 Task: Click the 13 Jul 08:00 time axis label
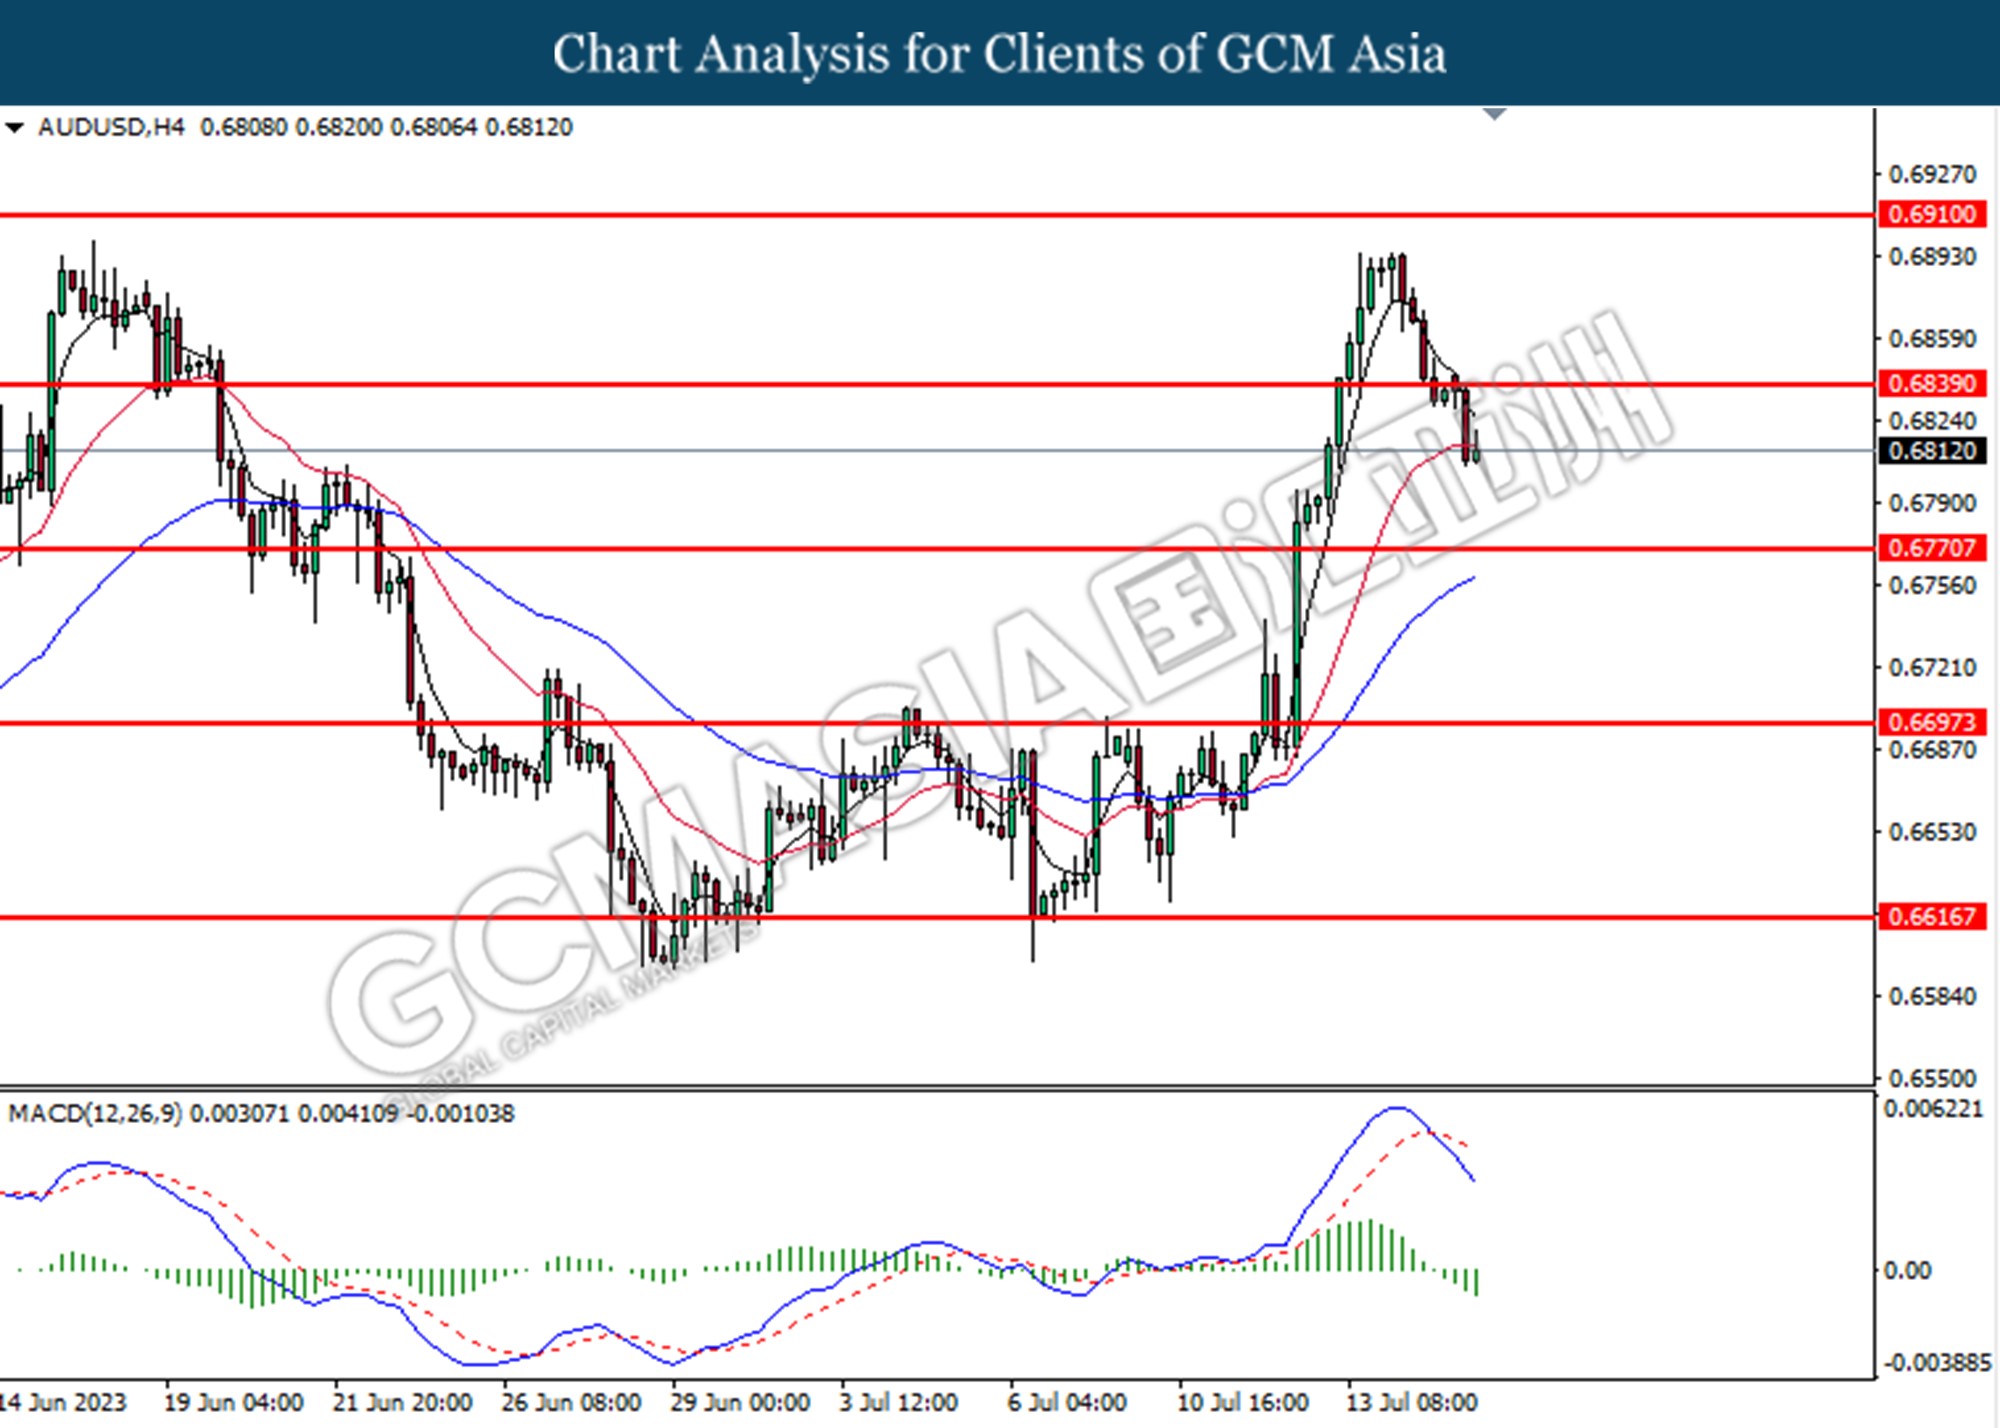[1412, 1402]
